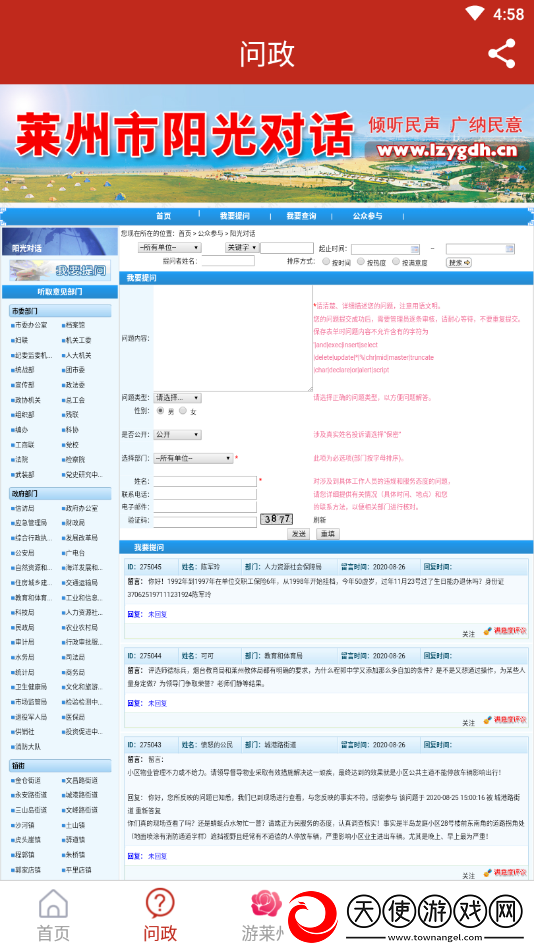Select 男 gender radio button
This screenshot has width=534, height=949.
[160, 410]
